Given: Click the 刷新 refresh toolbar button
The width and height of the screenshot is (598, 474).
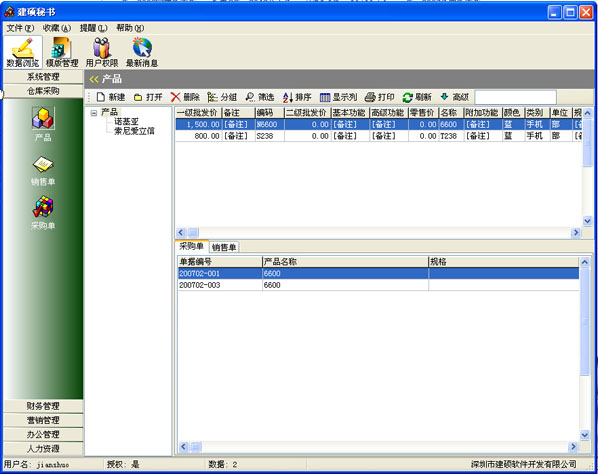Looking at the screenshot, I should point(417,97).
